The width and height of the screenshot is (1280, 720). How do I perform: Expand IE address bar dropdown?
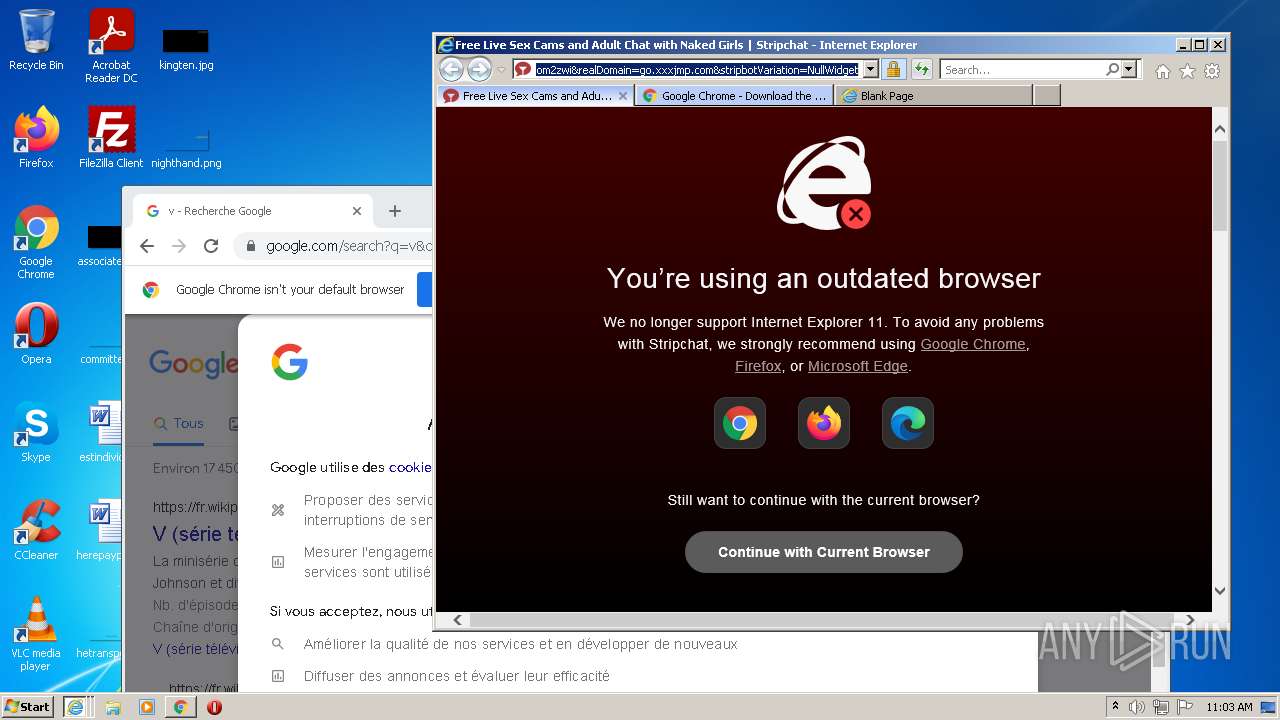tap(870, 69)
